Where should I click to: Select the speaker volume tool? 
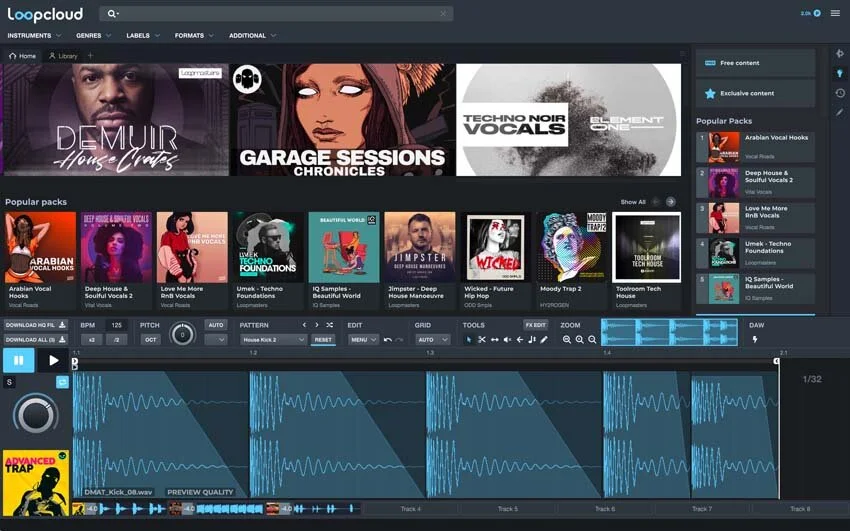click(x=507, y=340)
